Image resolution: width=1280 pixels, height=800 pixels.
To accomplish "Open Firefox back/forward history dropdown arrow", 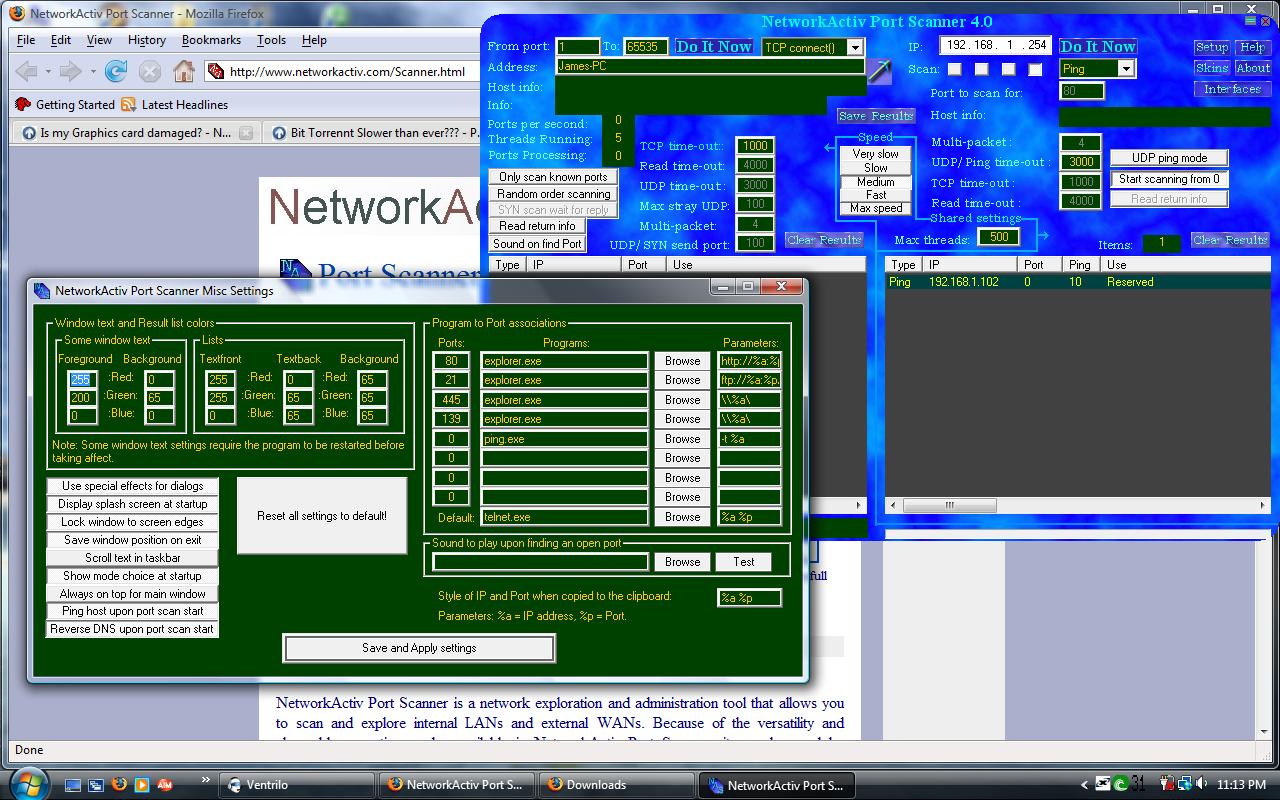I will click(94, 72).
